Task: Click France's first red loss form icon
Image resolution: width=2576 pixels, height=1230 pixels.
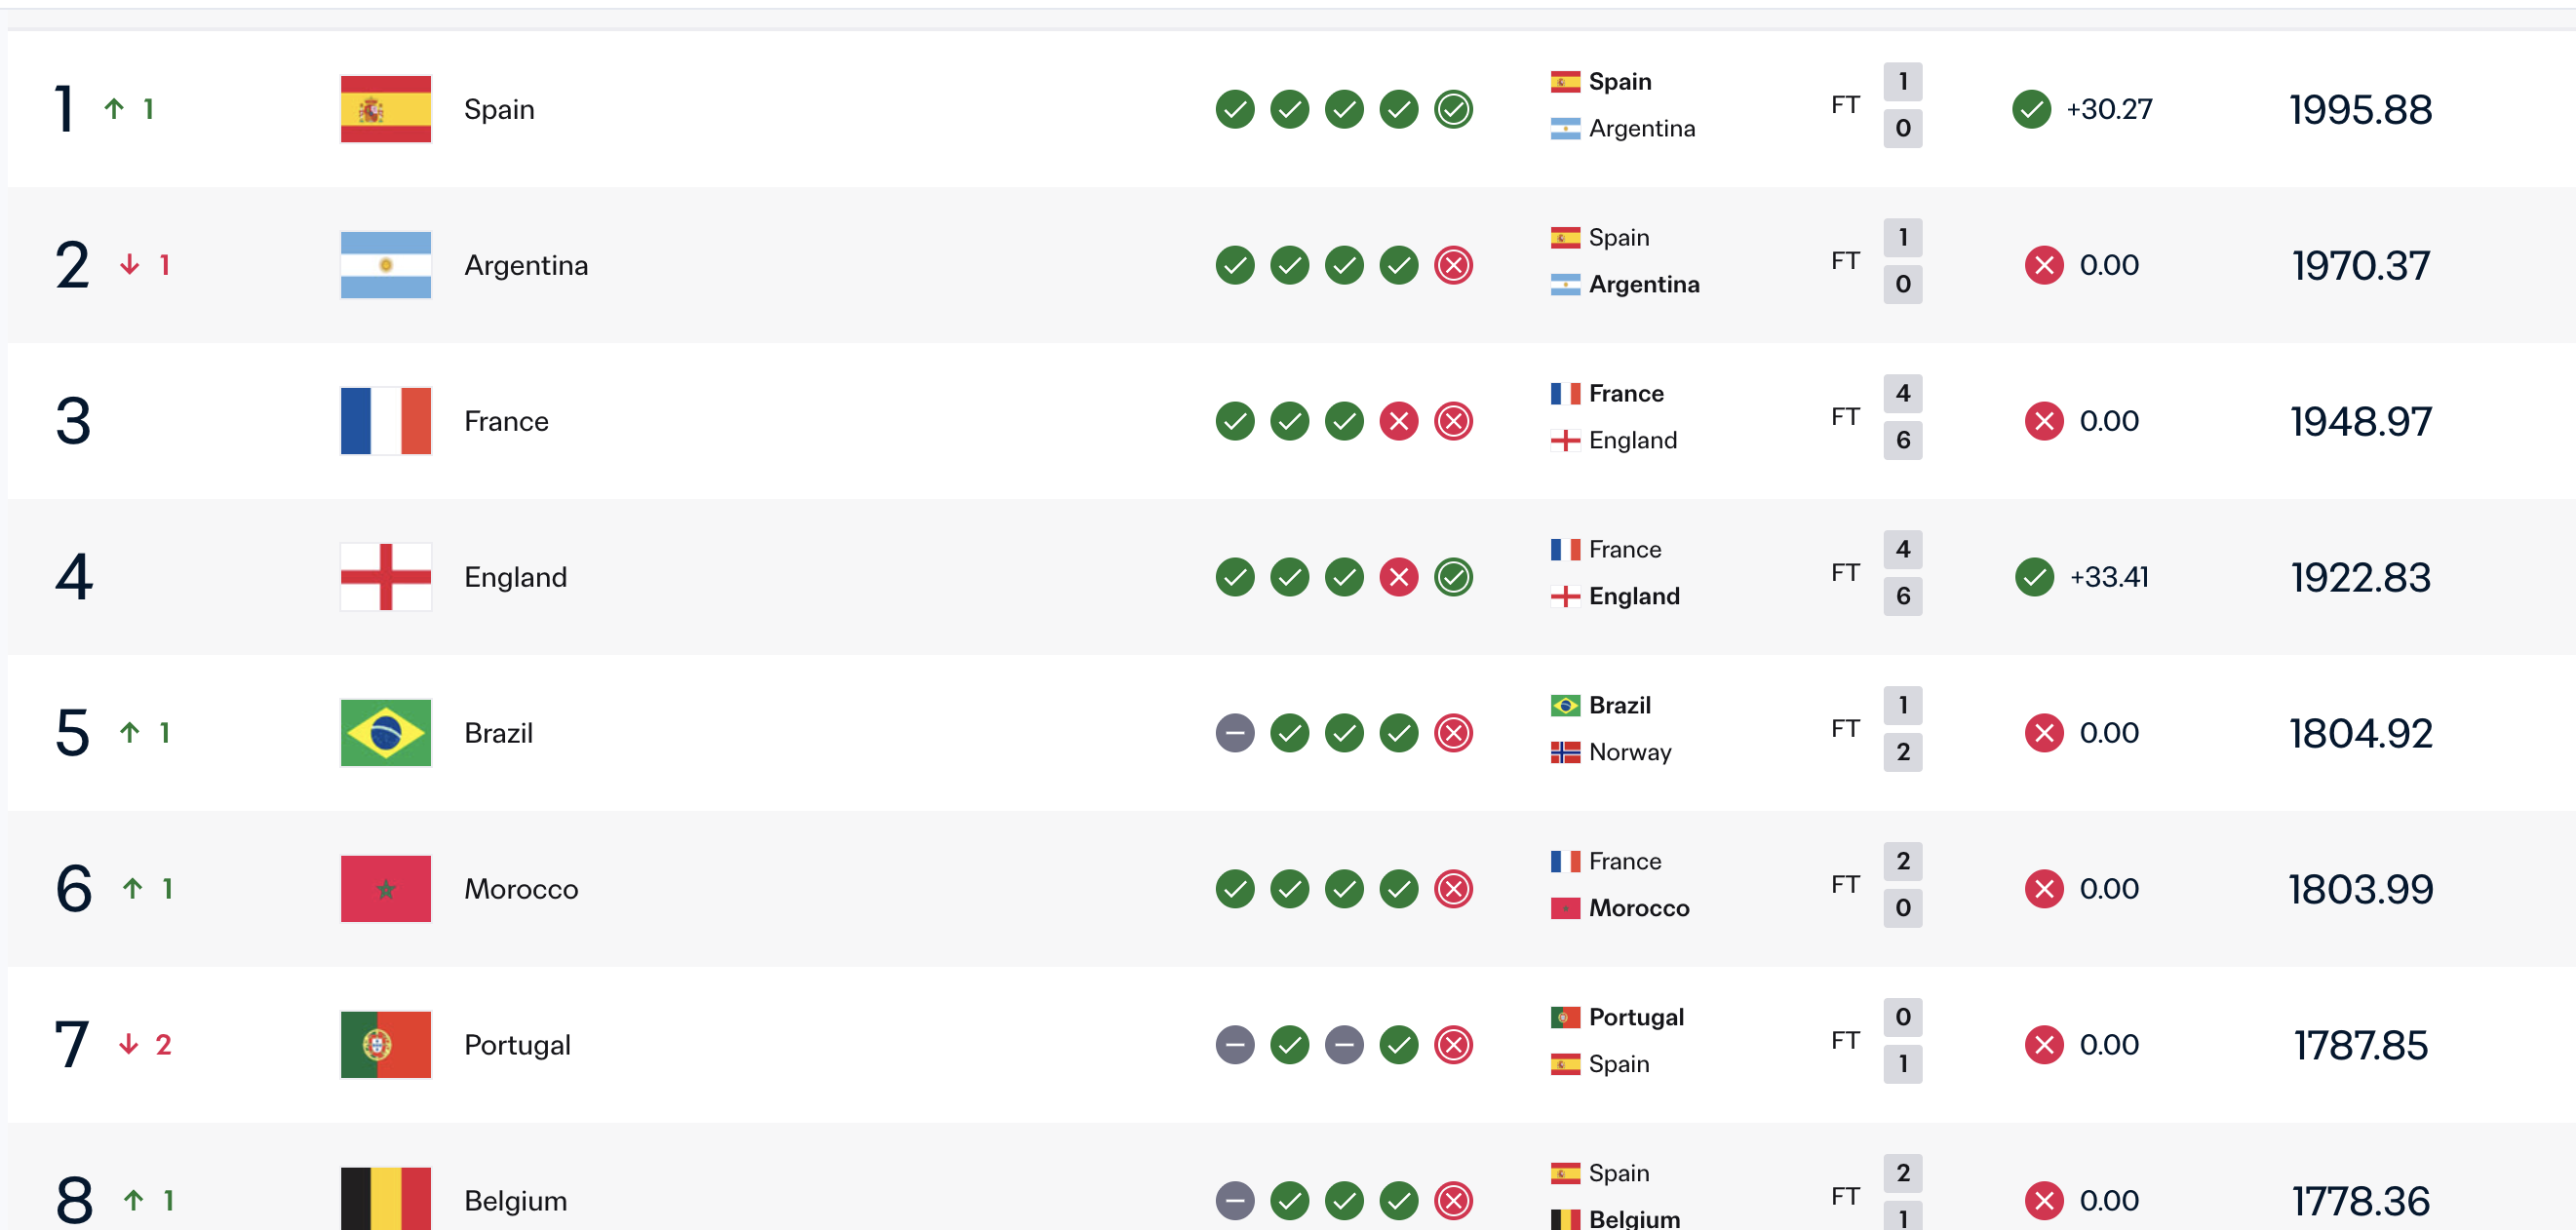Action: (1399, 421)
